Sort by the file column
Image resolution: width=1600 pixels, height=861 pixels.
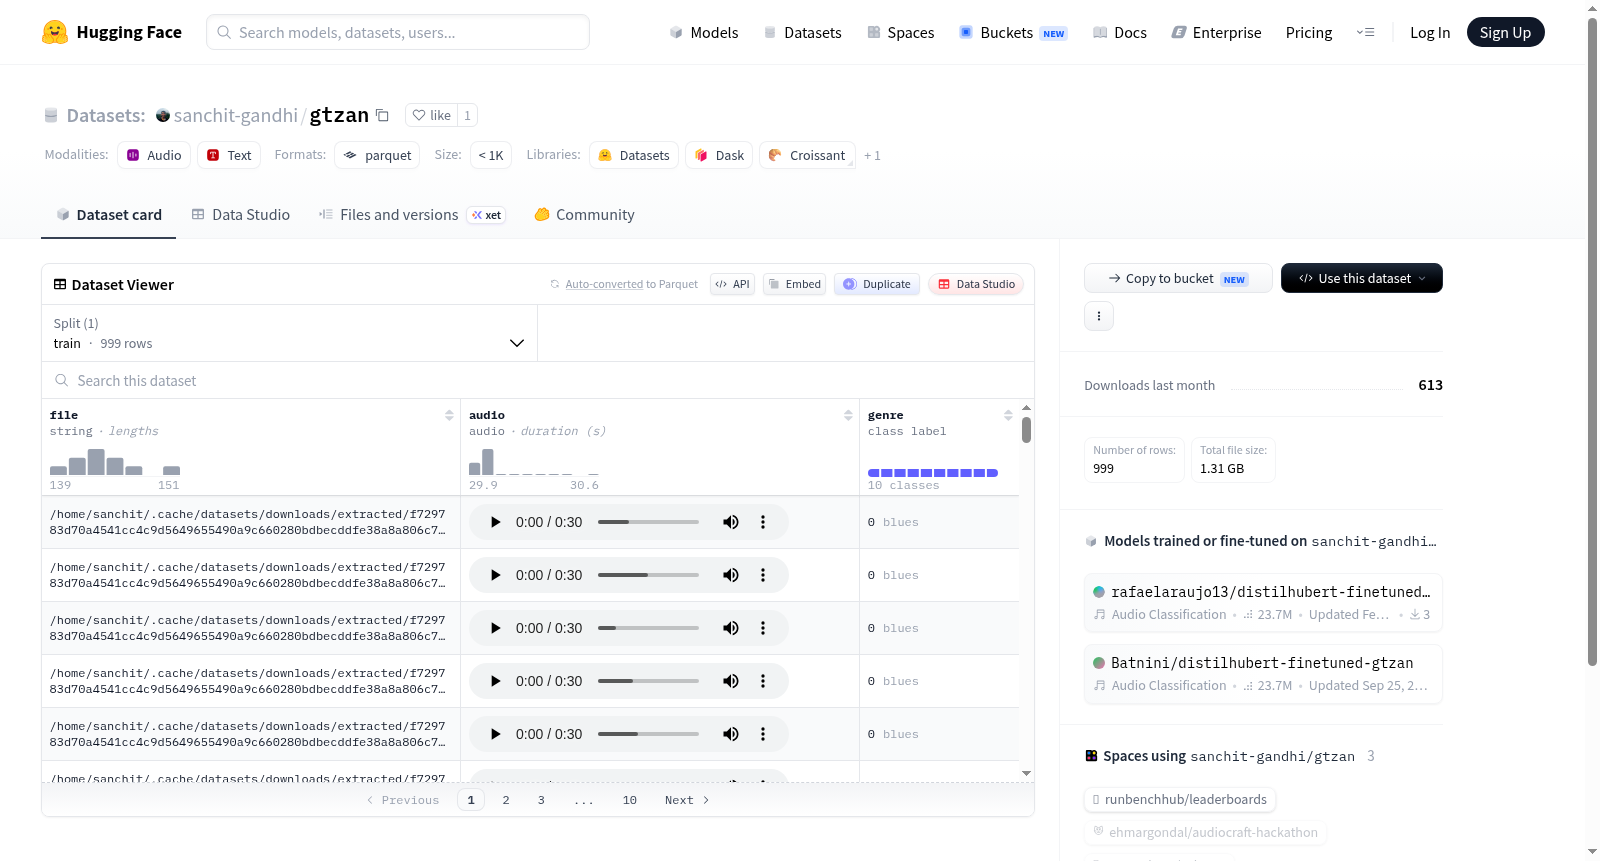tap(449, 415)
